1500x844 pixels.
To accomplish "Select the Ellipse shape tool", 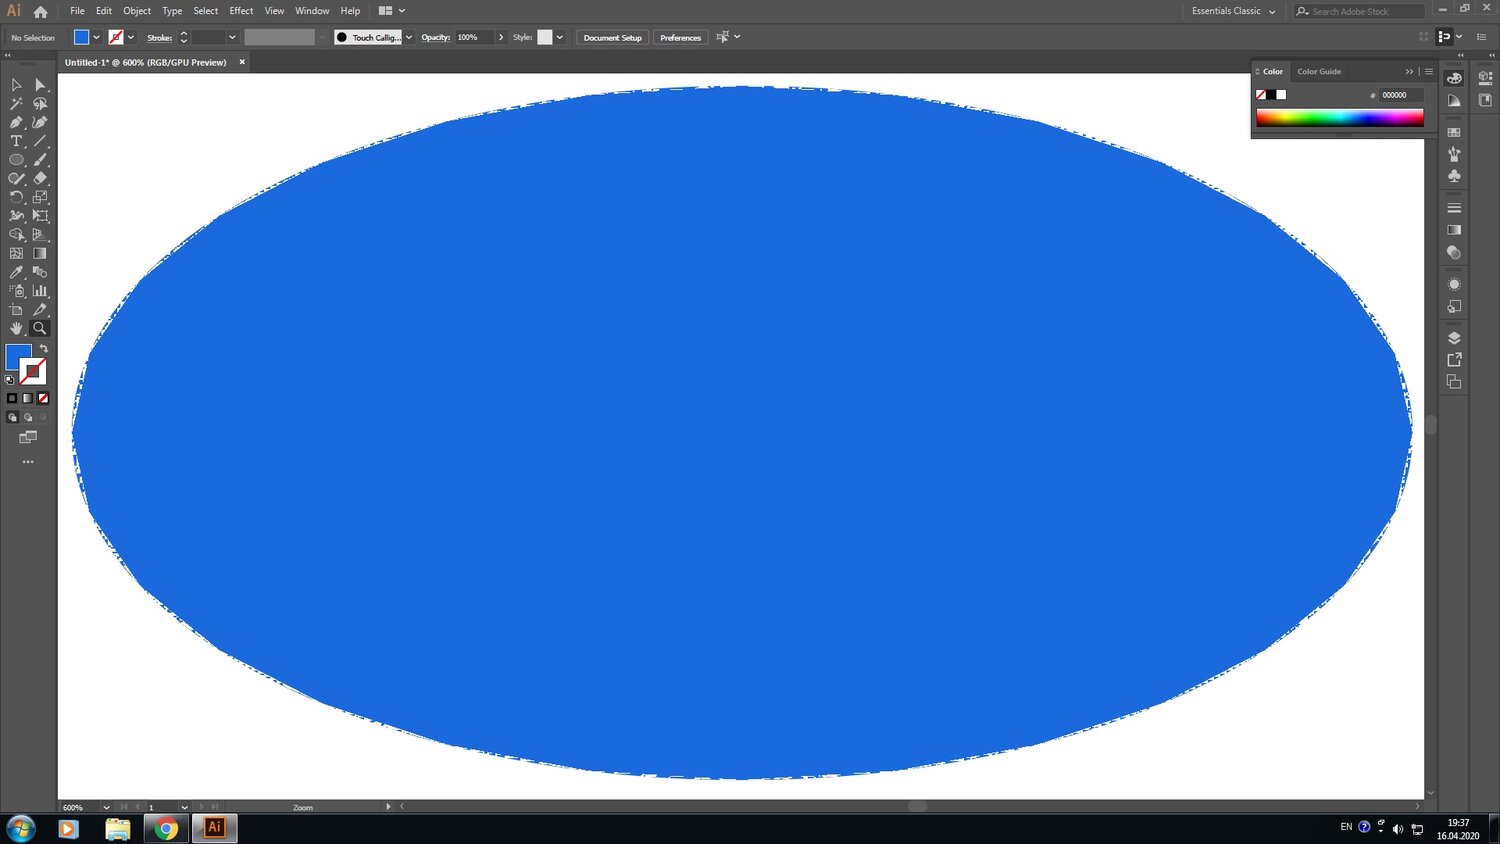I will (16, 160).
